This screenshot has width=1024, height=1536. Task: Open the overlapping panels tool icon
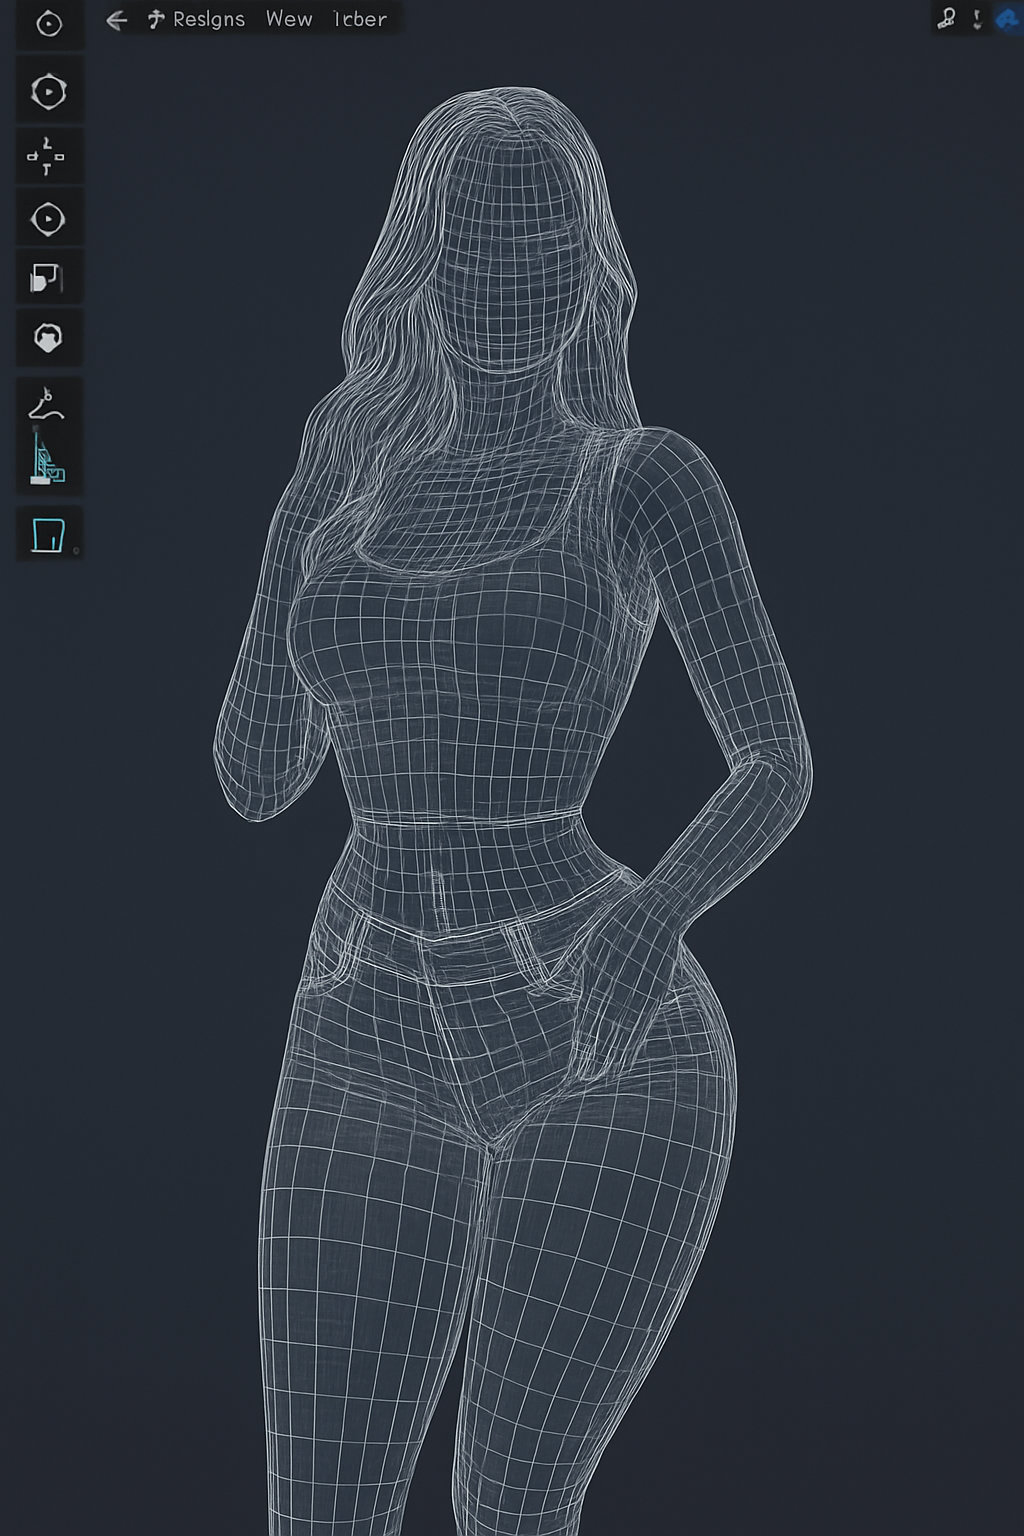pyautogui.click(x=47, y=278)
